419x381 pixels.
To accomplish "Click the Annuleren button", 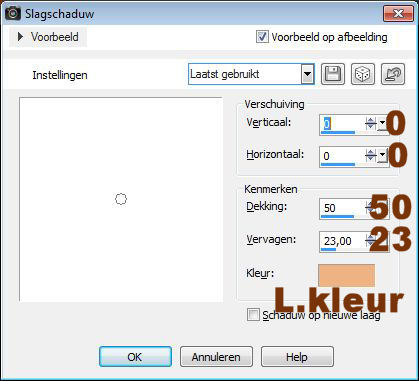I will pos(216,357).
